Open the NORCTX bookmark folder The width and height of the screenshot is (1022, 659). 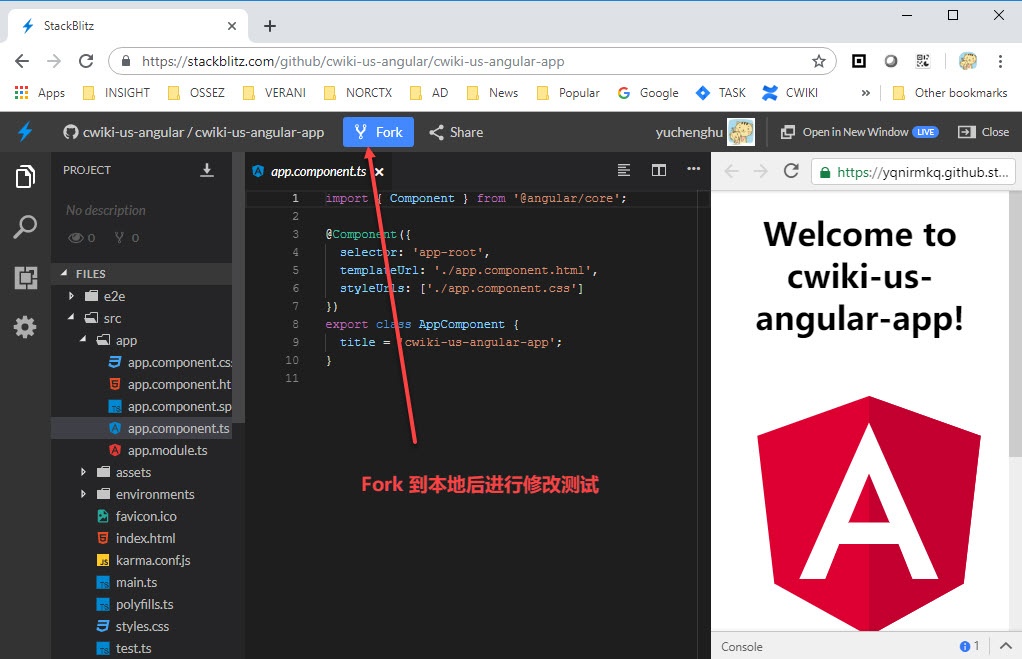click(x=358, y=93)
